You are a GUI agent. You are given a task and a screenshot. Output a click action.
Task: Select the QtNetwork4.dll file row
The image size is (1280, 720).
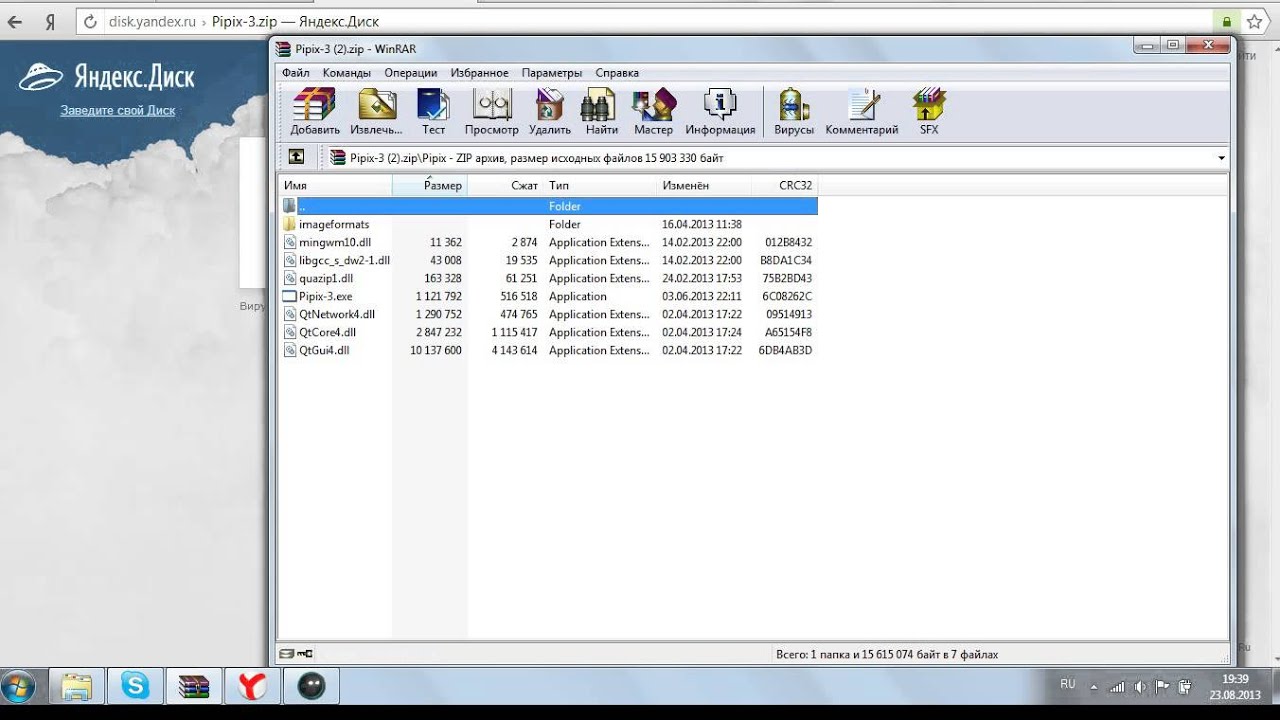tap(548, 314)
